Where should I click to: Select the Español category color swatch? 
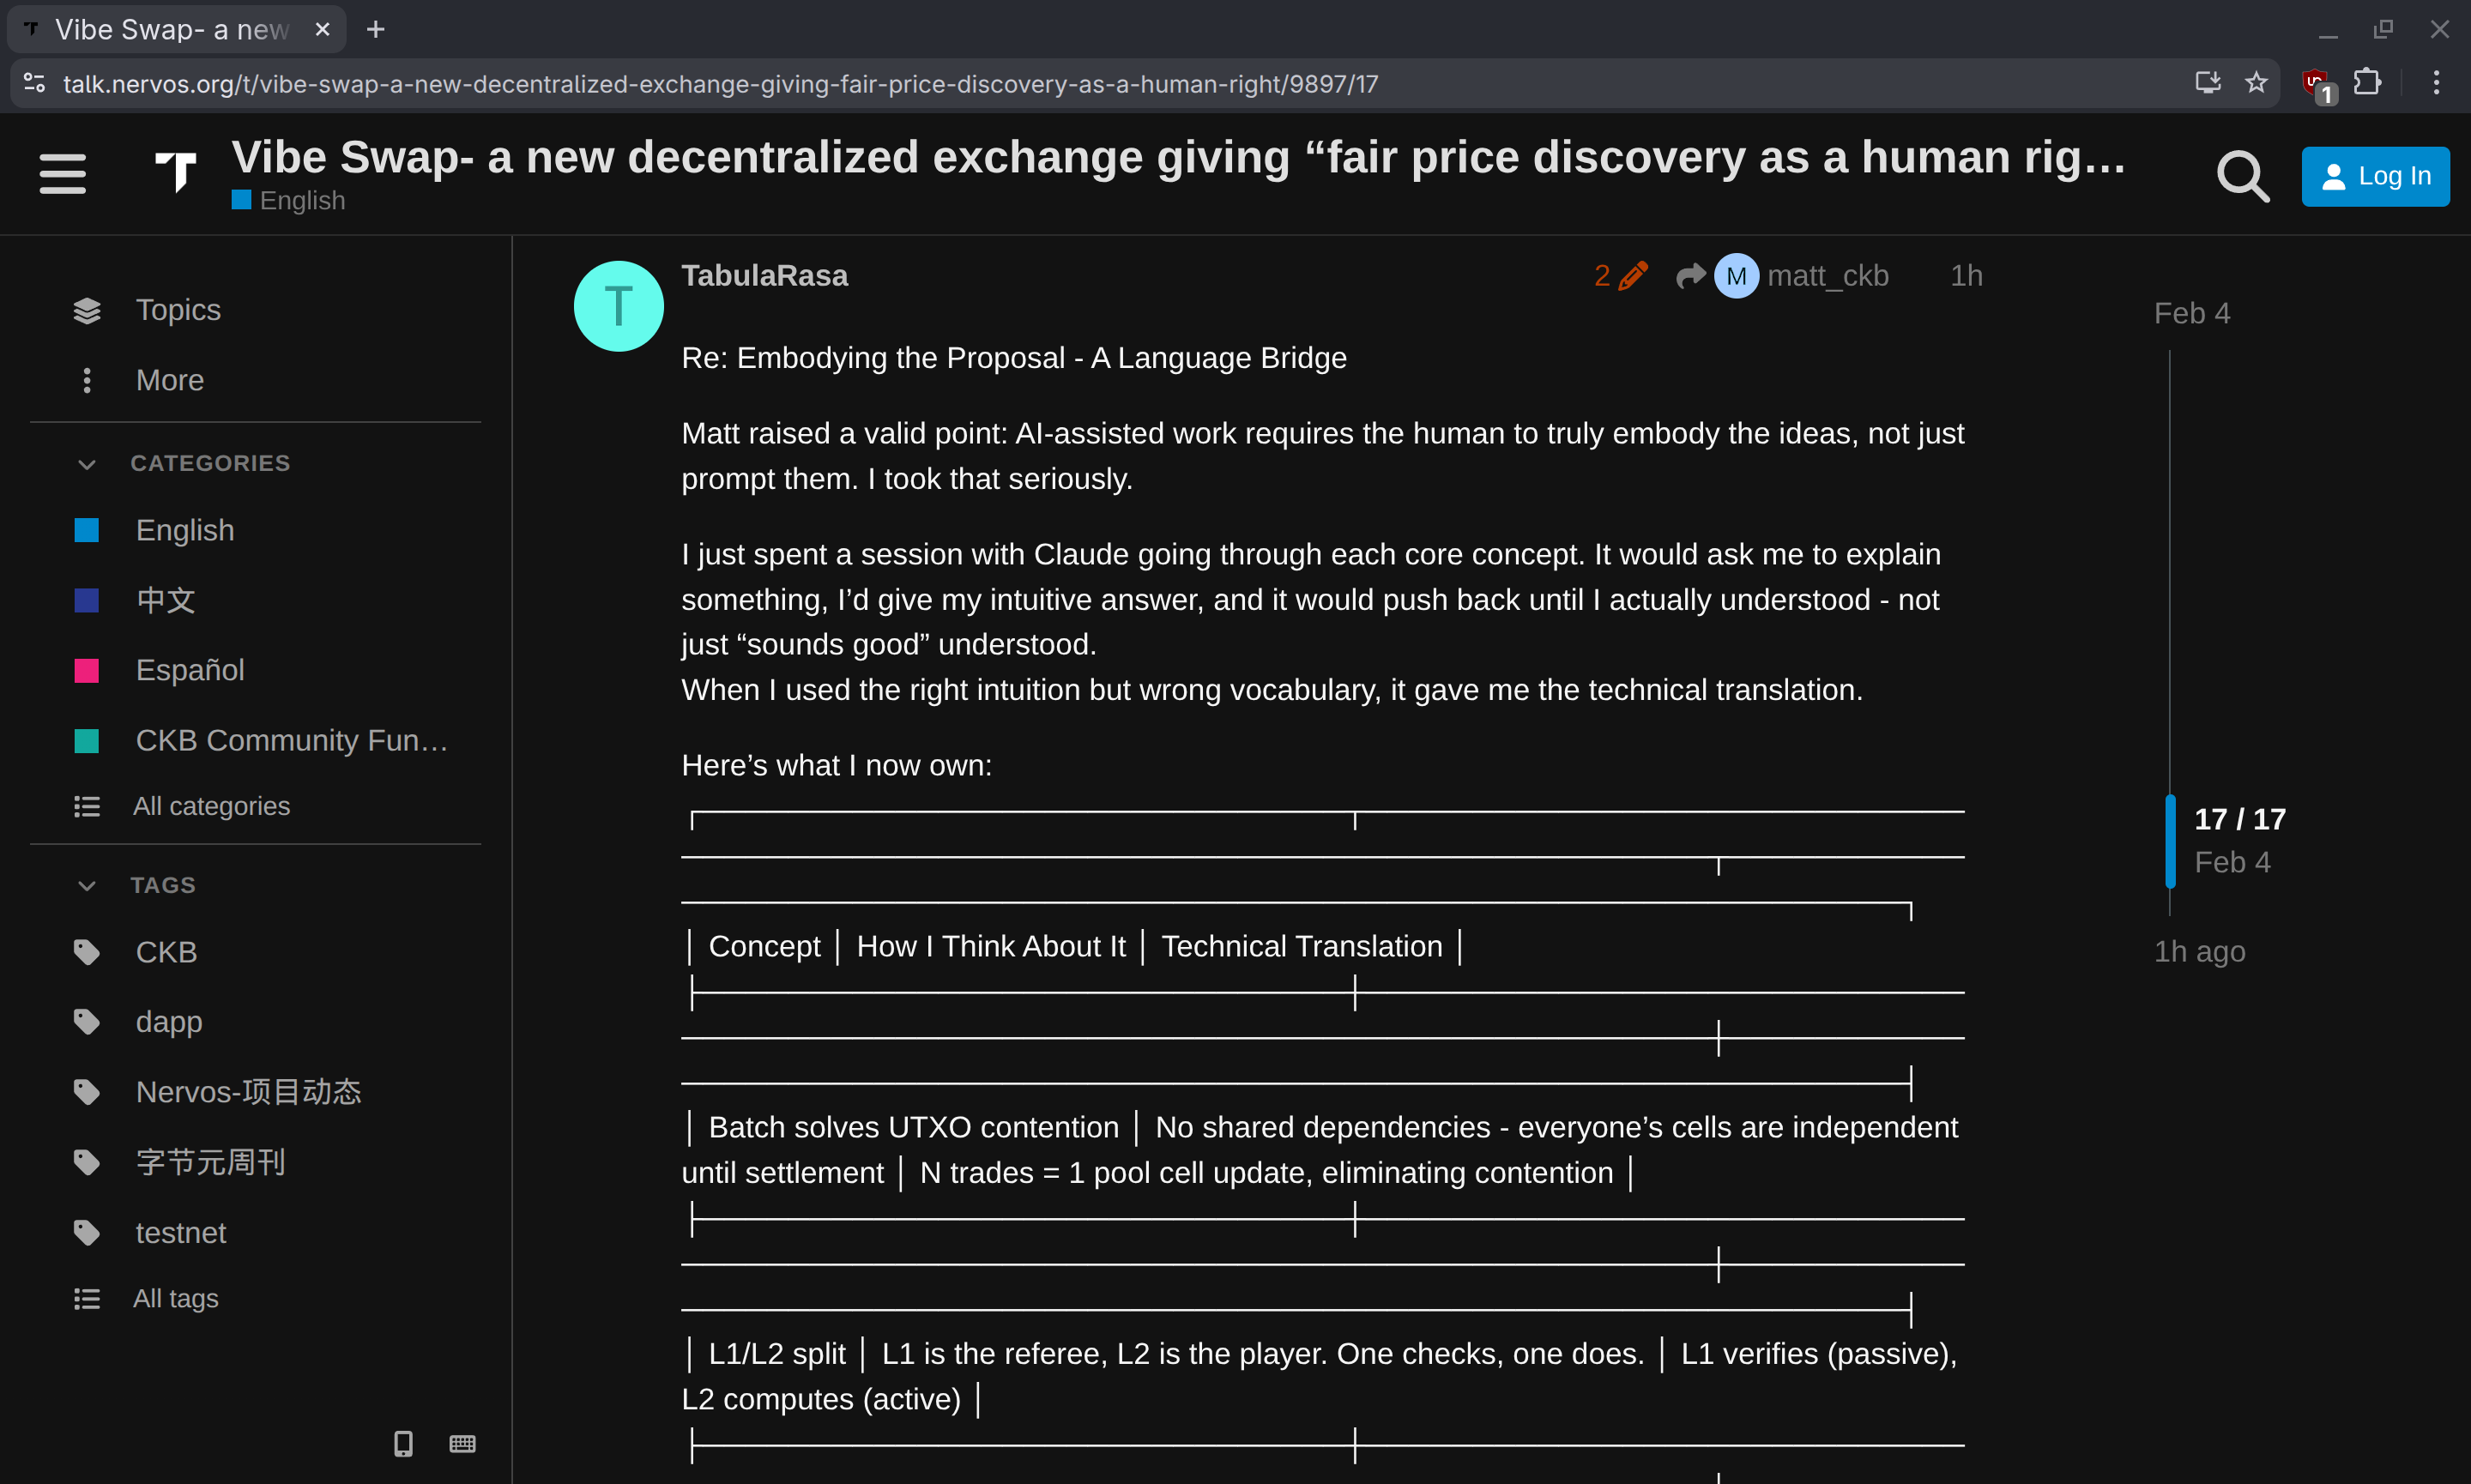pyautogui.click(x=87, y=670)
